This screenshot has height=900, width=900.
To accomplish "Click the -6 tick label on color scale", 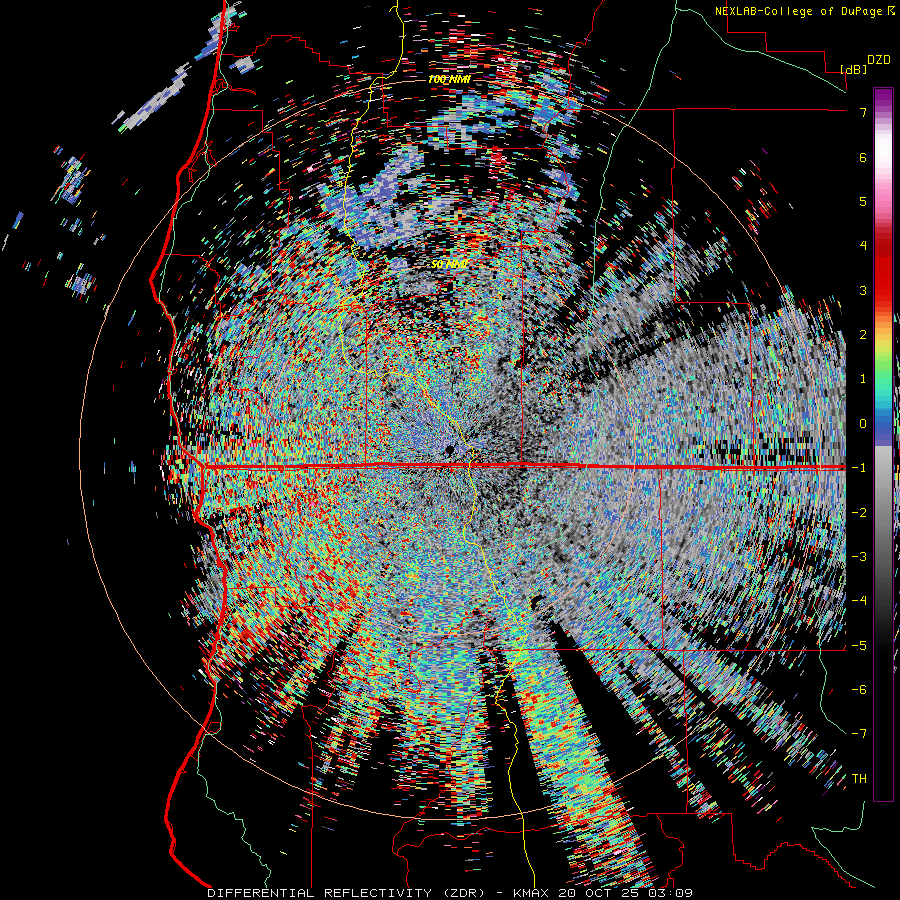I will tap(859, 690).
